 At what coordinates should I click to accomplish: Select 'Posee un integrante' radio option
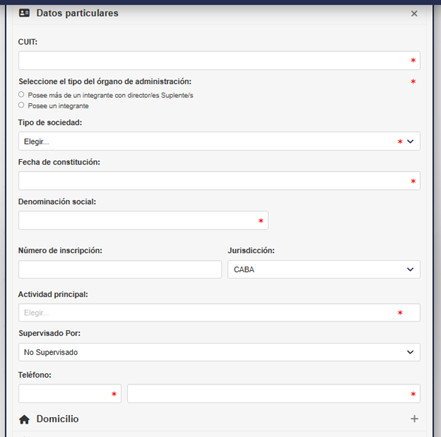21,105
